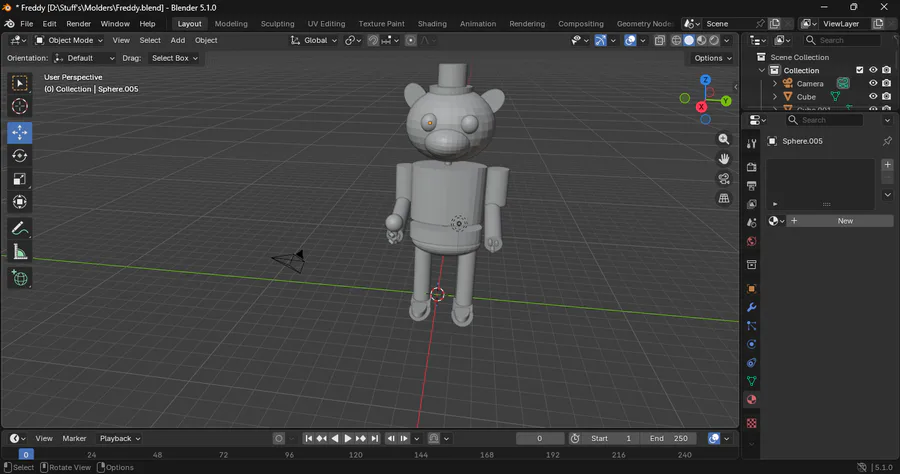Image resolution: width=900 pixels, height=474 pixels.
Task: Select the Select Box tool in the toolbar
Action: tap(20, 83)
